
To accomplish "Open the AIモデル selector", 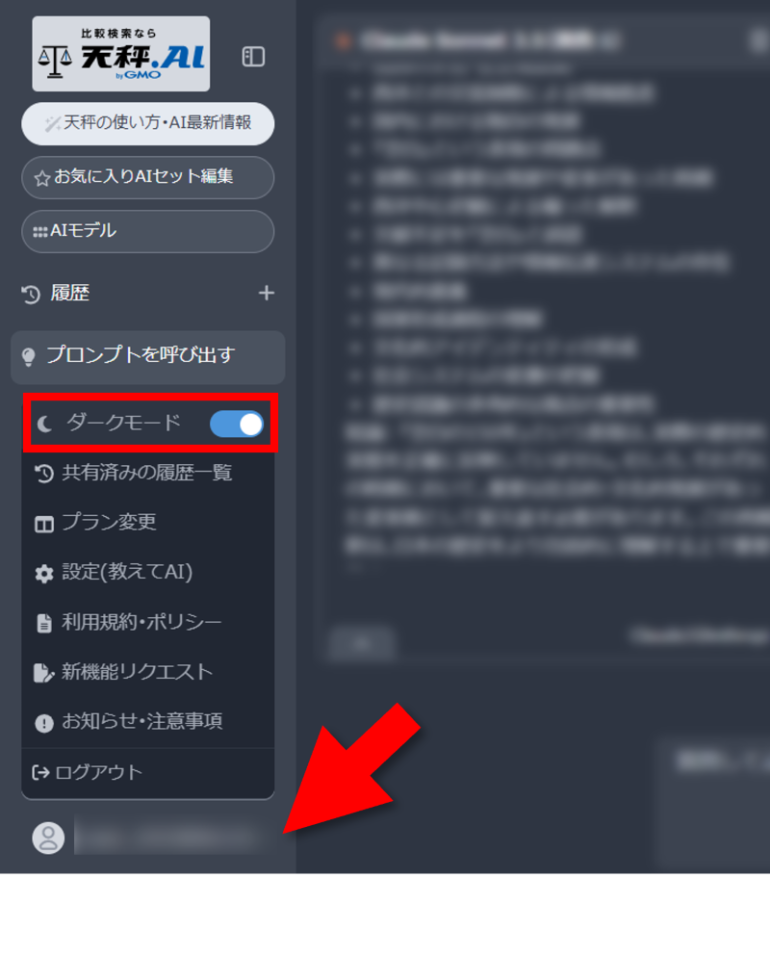I will pyautogui.click(x=148, y=231).
